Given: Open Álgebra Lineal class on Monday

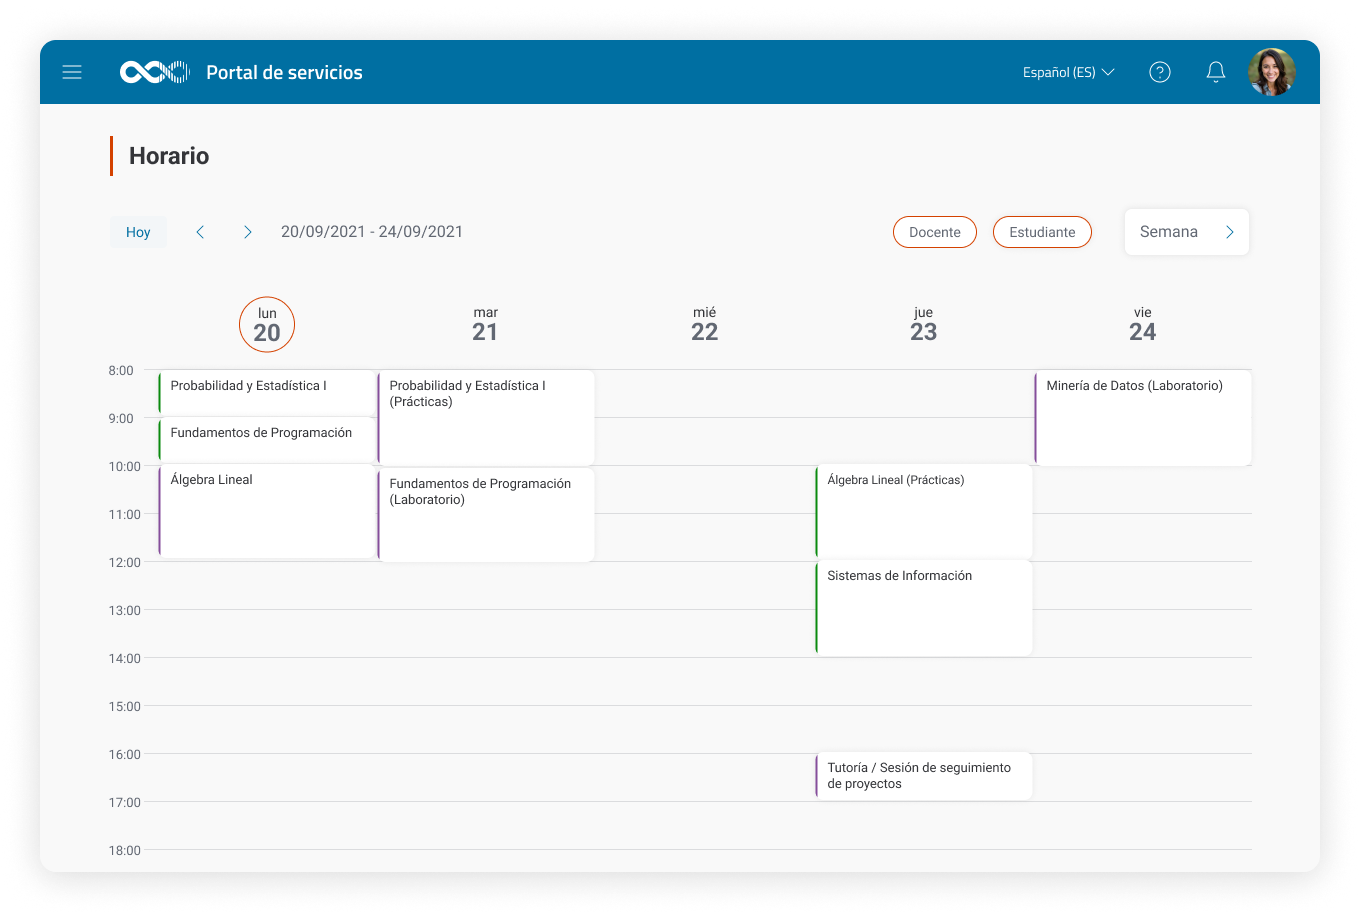Looking at the screenshot, I should [267, 510].
